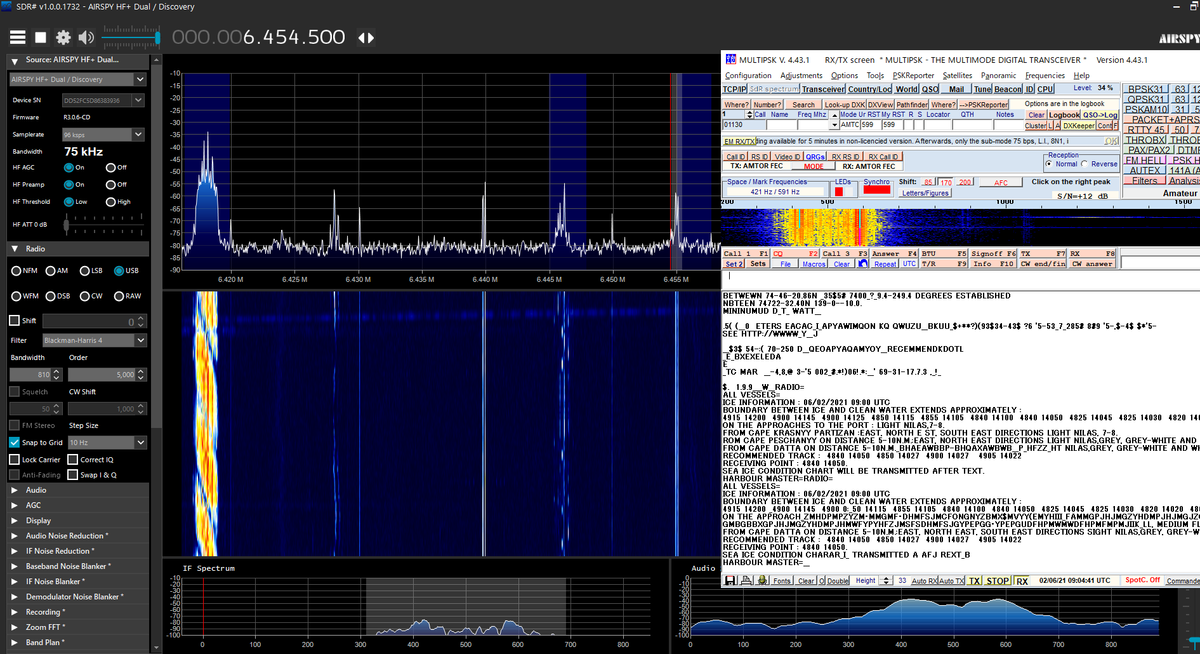Click the MultiPSK audio waterfall display

pos(960,226)
